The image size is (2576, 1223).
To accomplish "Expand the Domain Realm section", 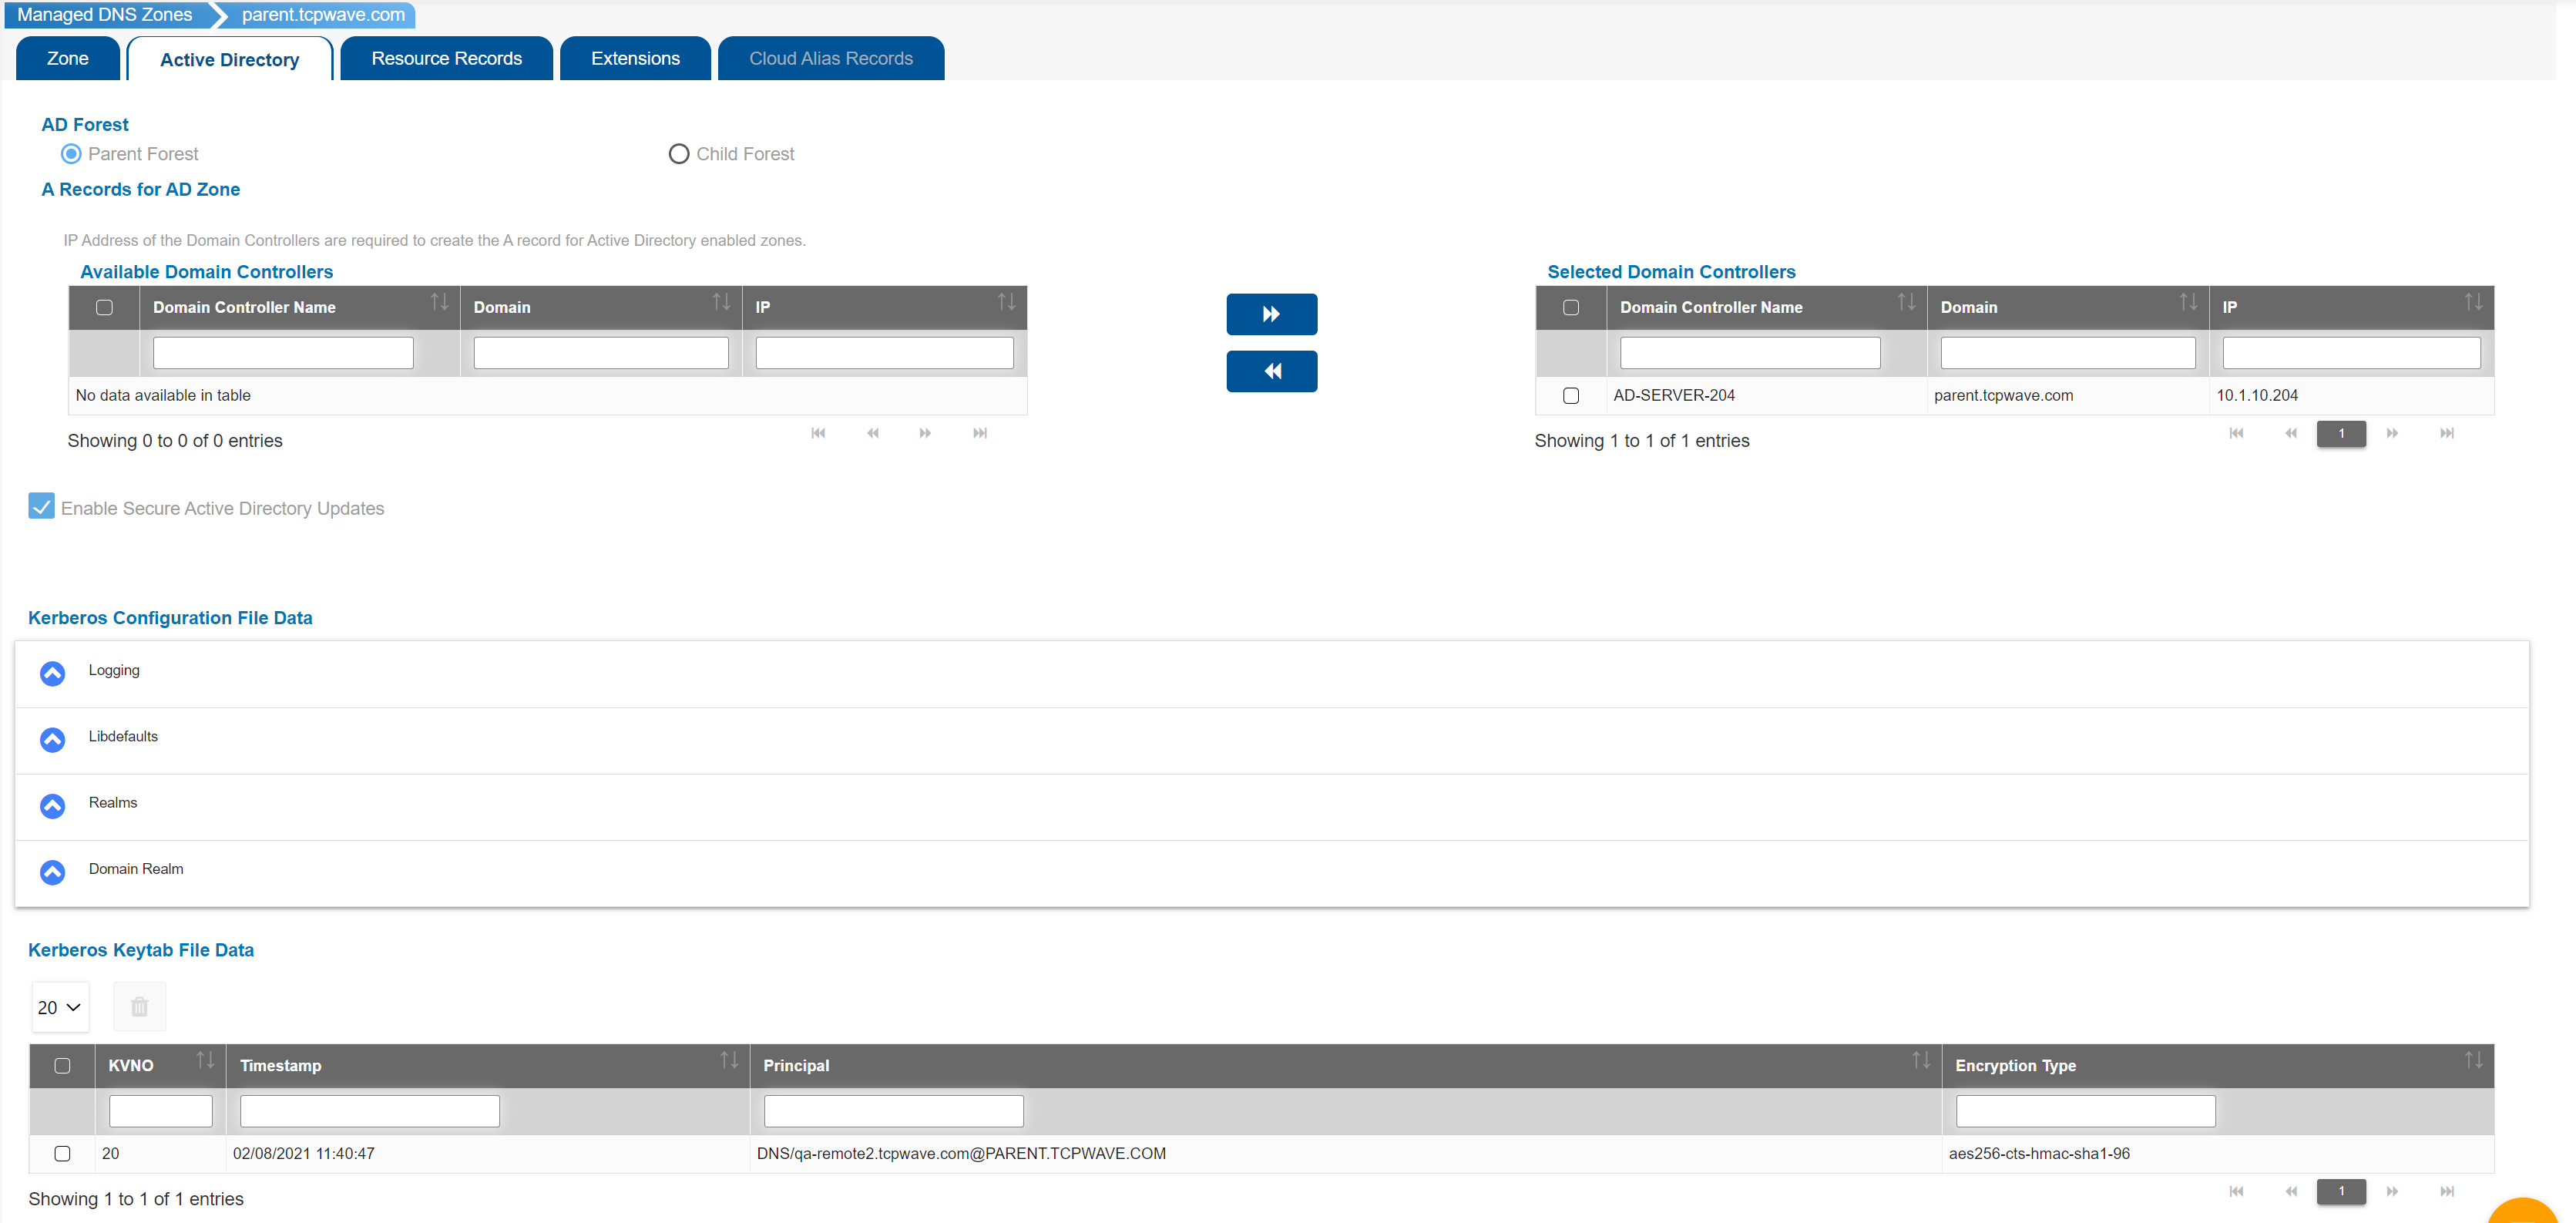I will (x=52, y=872).
